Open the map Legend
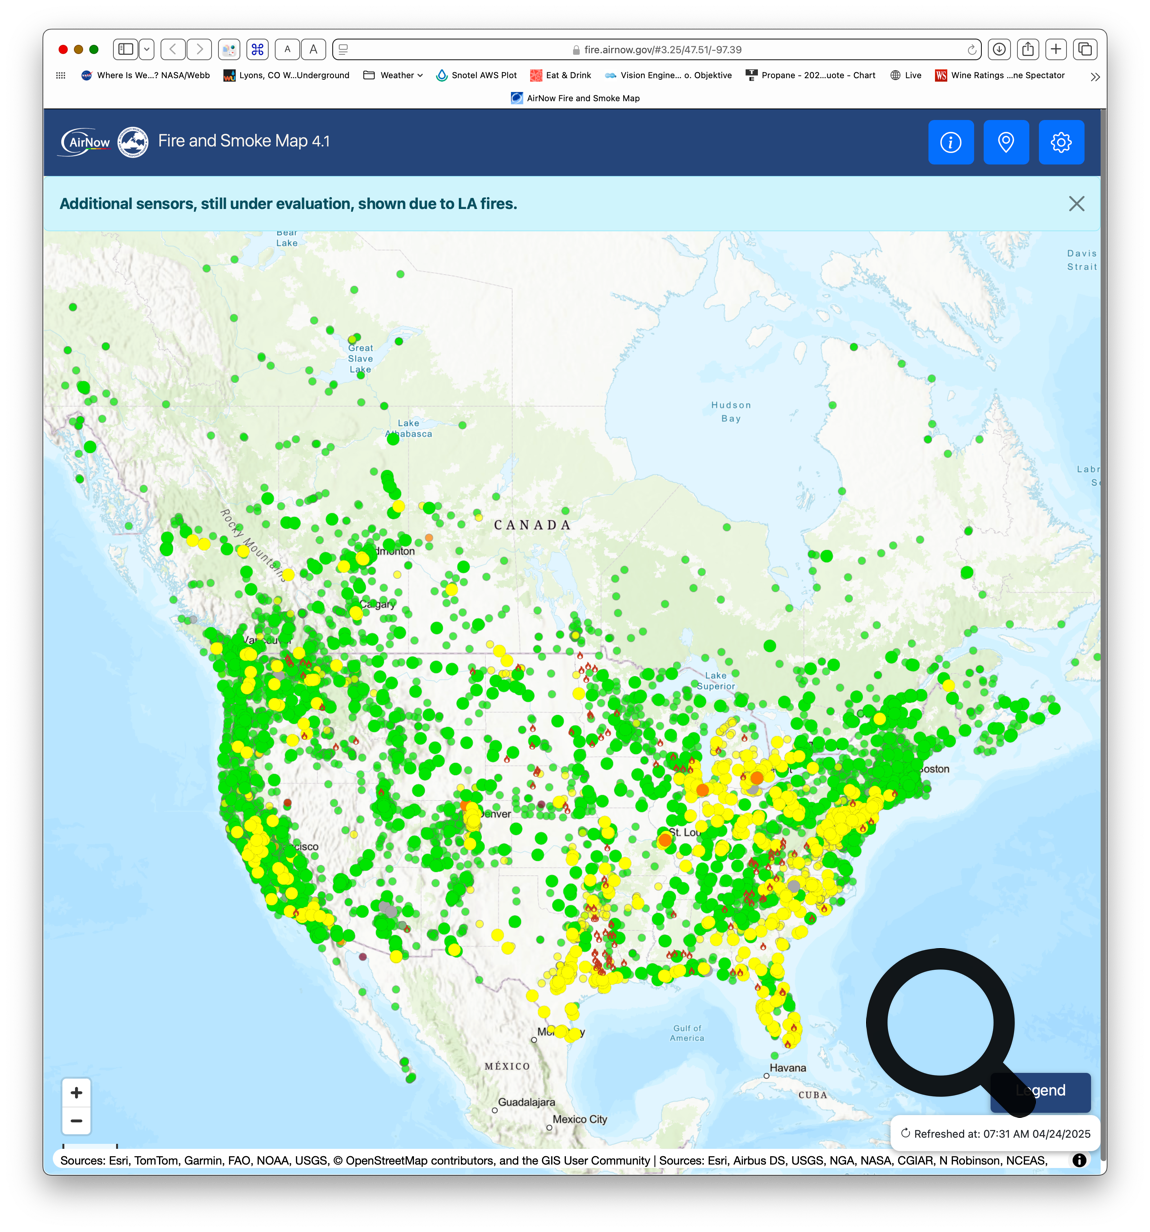The image size is (1150, 1232). click(x=1041, y=1091)
